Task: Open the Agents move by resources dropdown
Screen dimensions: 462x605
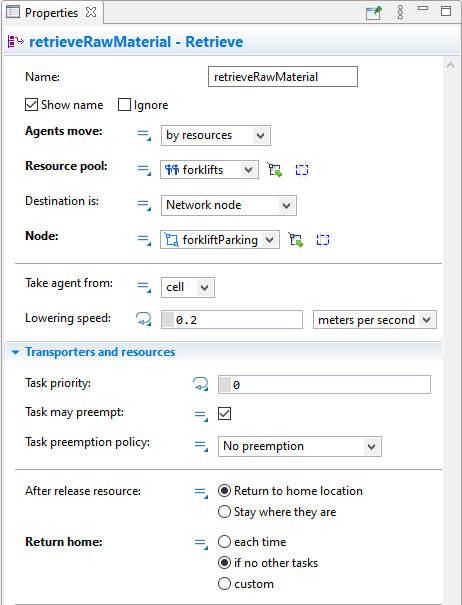Action: tap(216, 135)
